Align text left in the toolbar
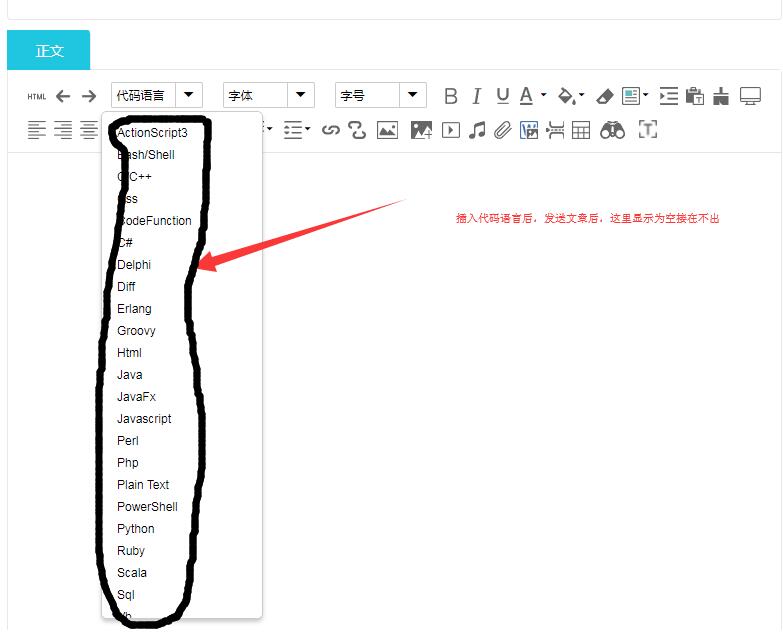 36,130
